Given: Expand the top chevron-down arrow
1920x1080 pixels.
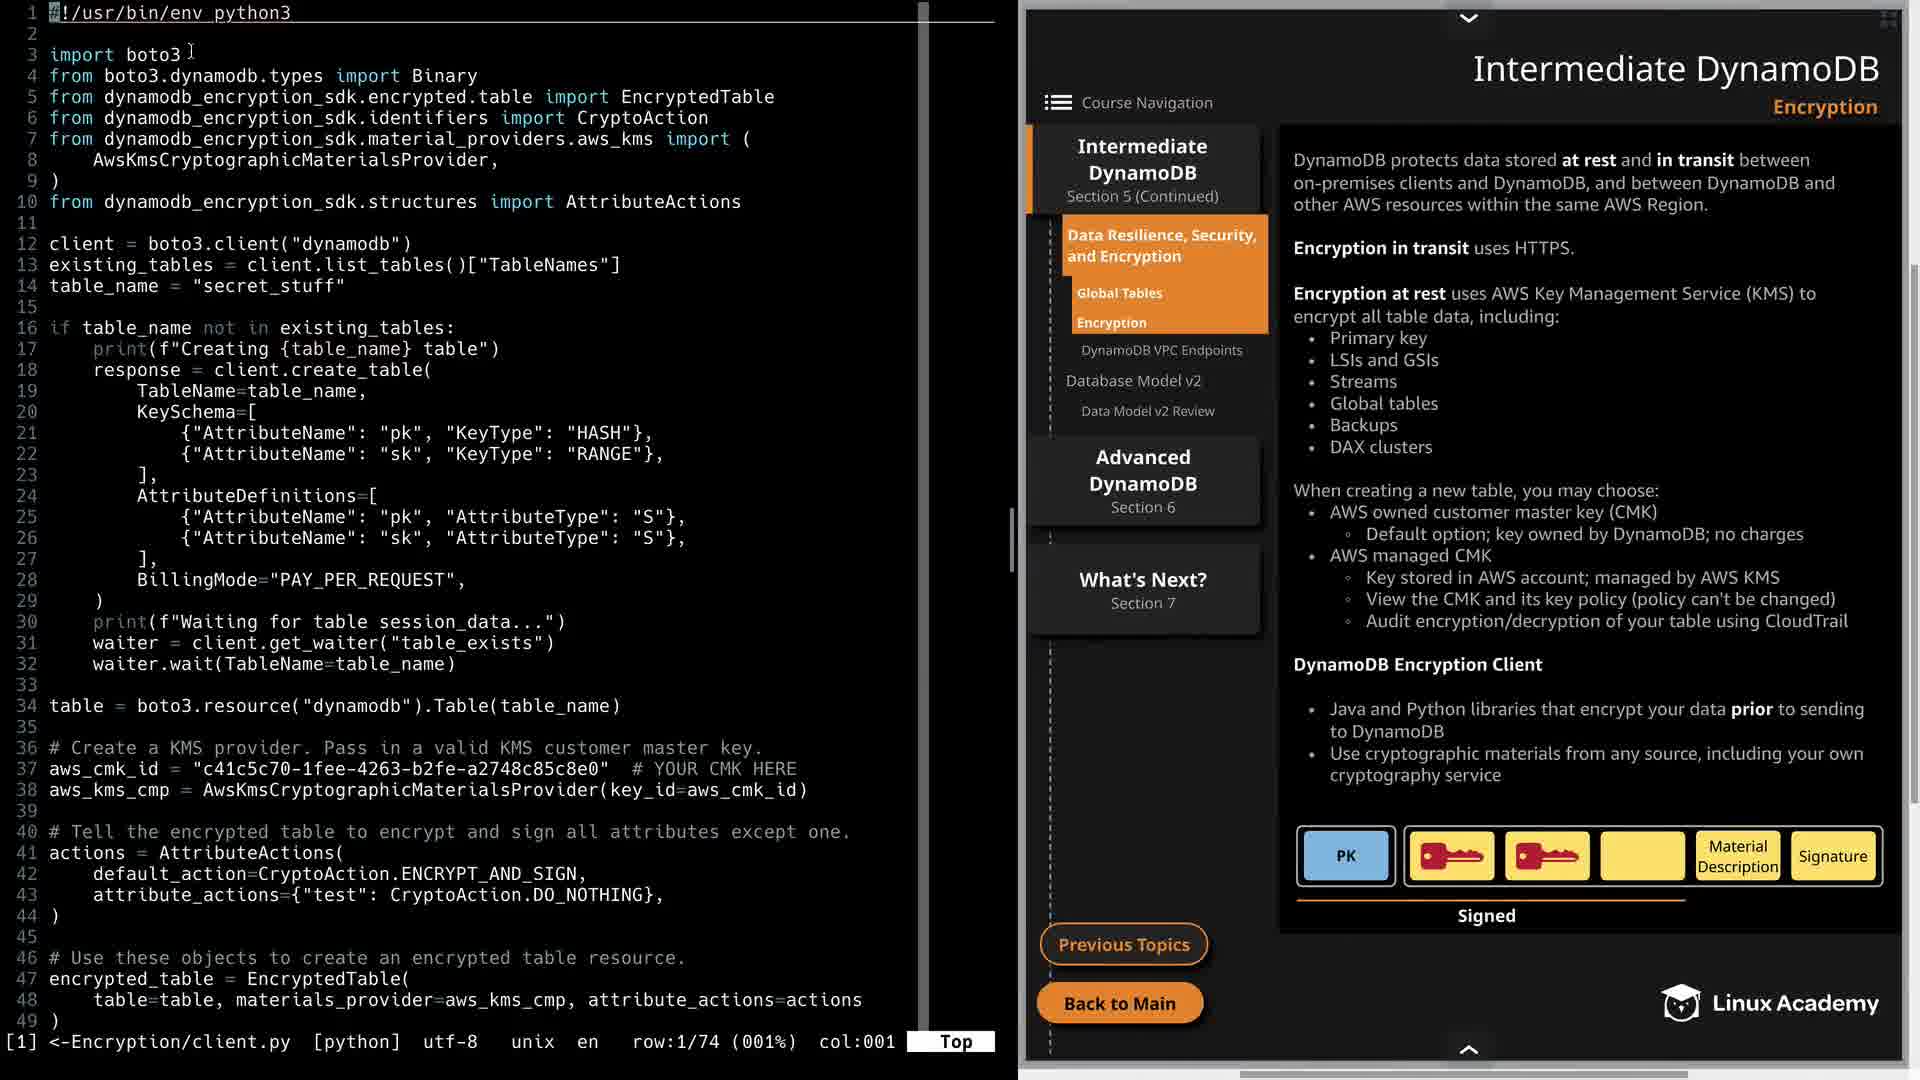Looking at the screenshot, I should coord(1468,18).
